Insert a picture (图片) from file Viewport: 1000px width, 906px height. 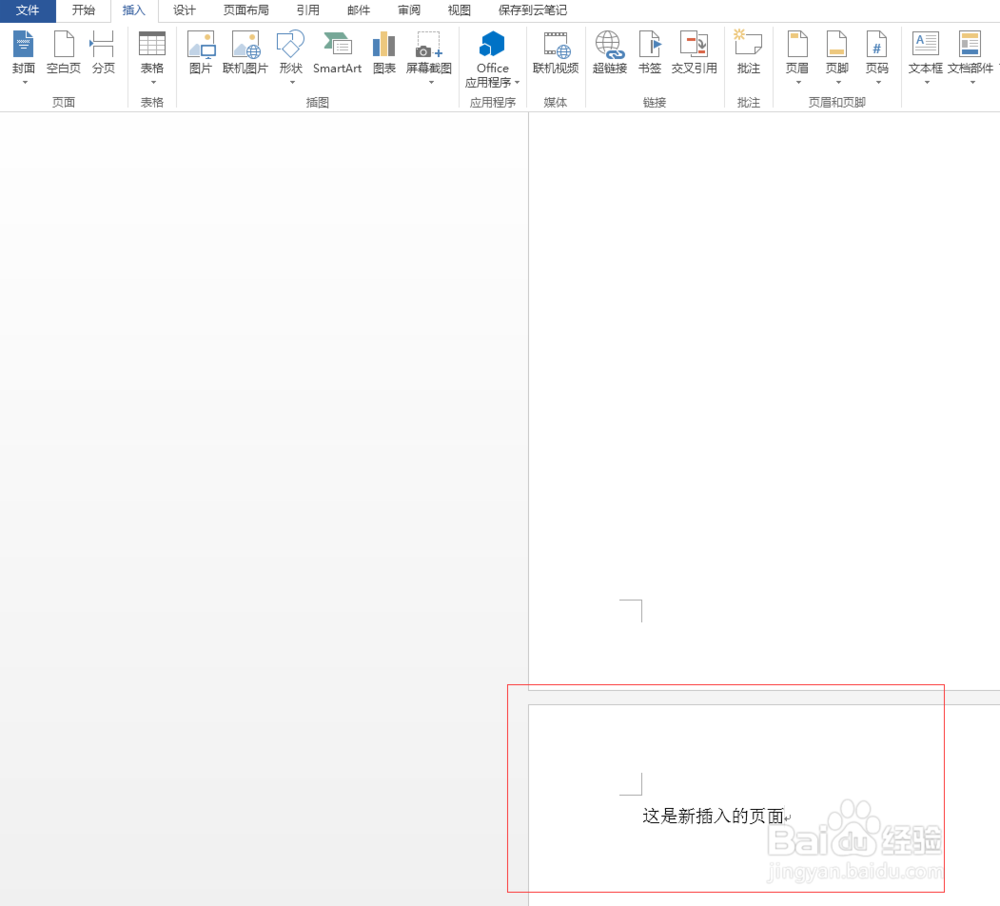coord(200,53)
